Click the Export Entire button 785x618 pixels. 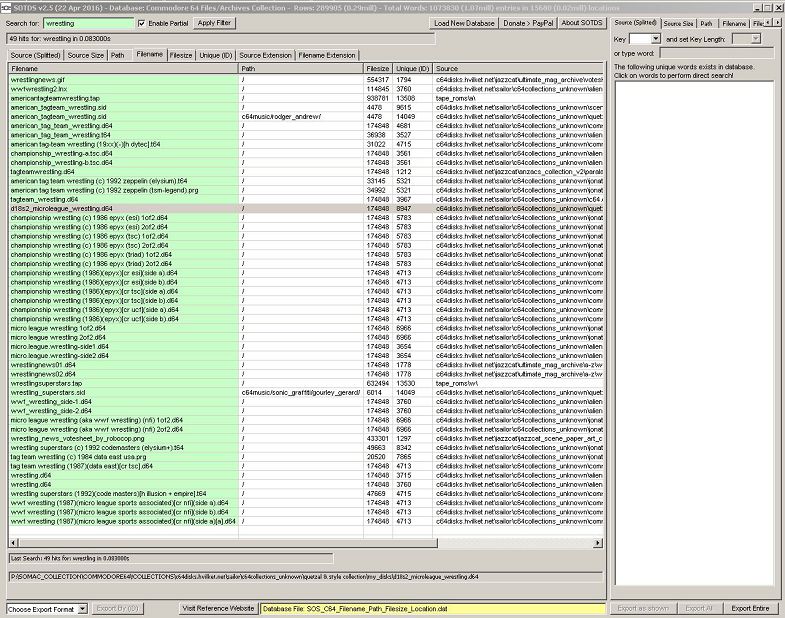pos(750,608)
